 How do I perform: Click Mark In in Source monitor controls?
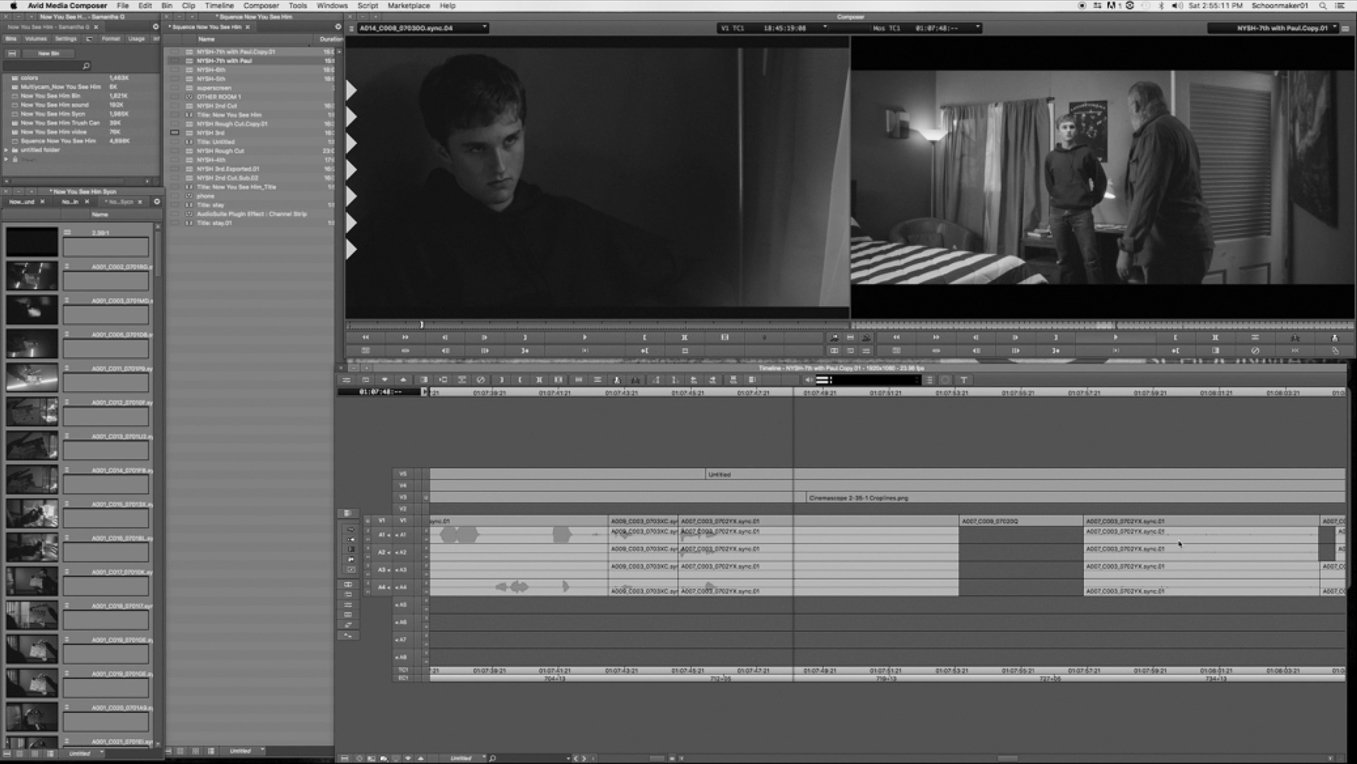click(645, 338)
